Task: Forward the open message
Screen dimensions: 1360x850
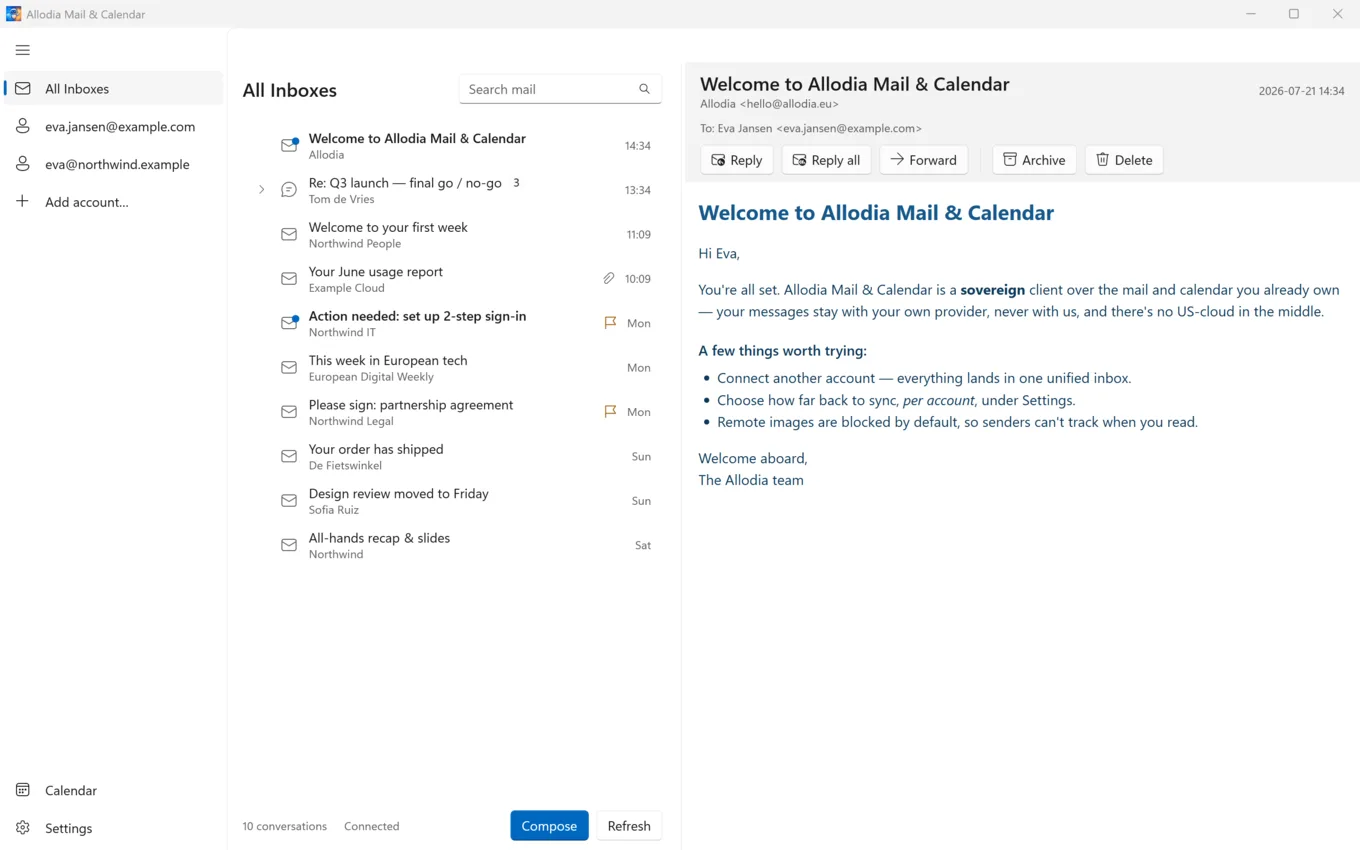Action: (923, 160)
